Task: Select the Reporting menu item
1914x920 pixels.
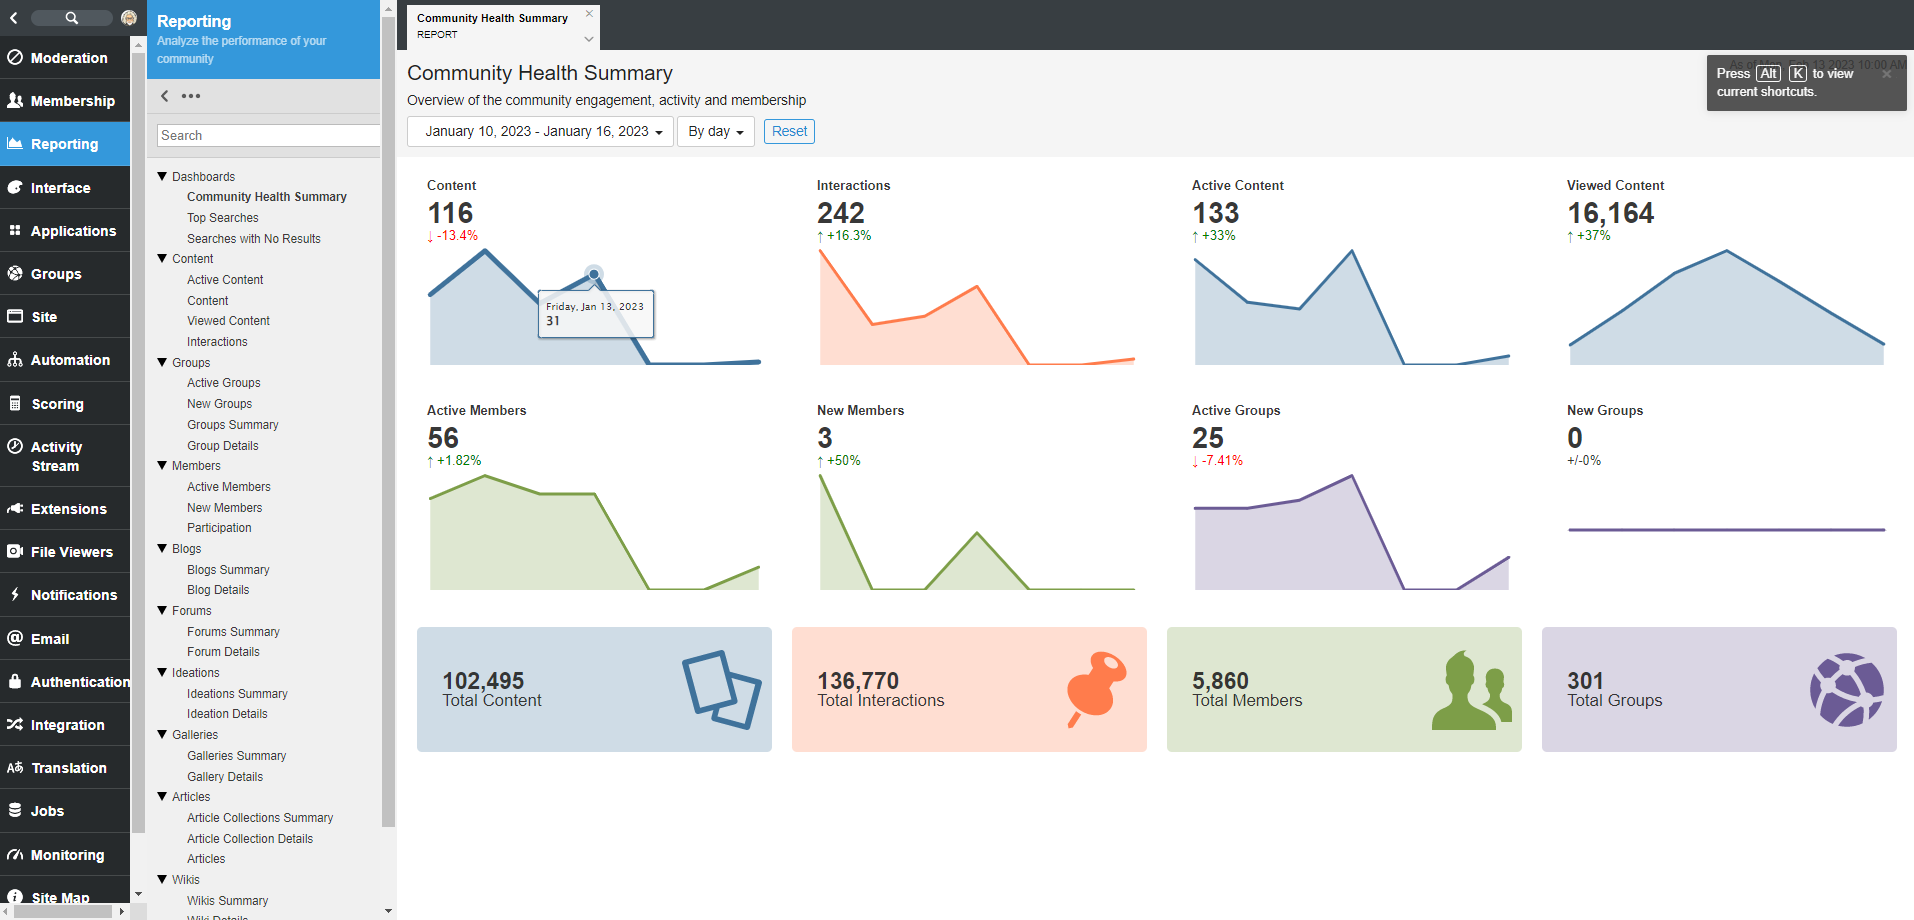Action: point(65,144)
